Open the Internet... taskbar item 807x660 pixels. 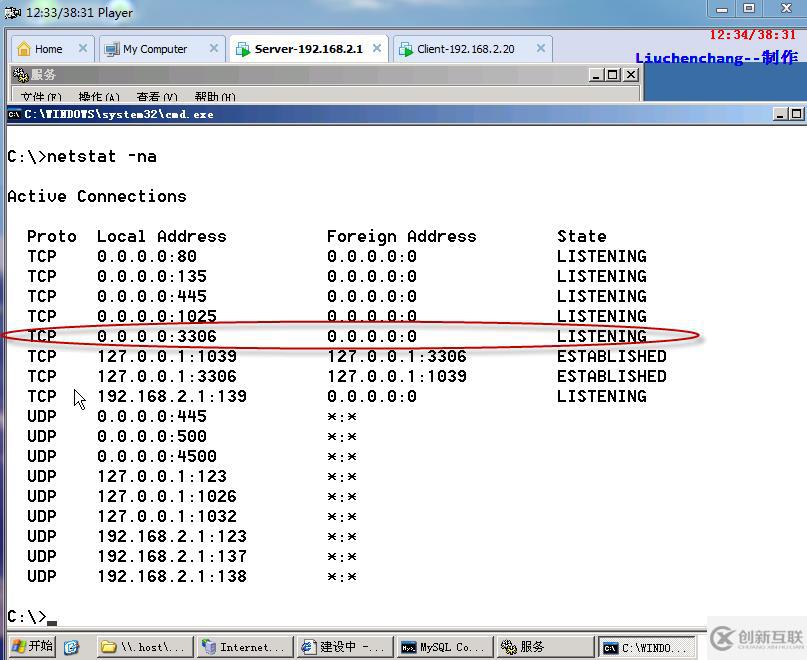click(244, 647)
